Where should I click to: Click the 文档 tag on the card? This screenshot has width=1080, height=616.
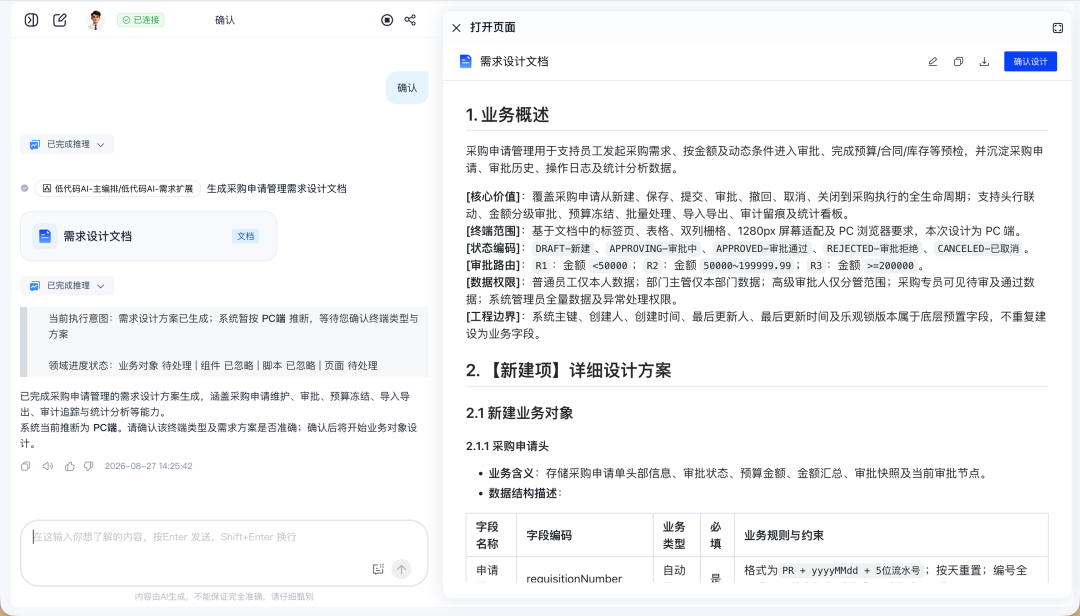point(246,236)
